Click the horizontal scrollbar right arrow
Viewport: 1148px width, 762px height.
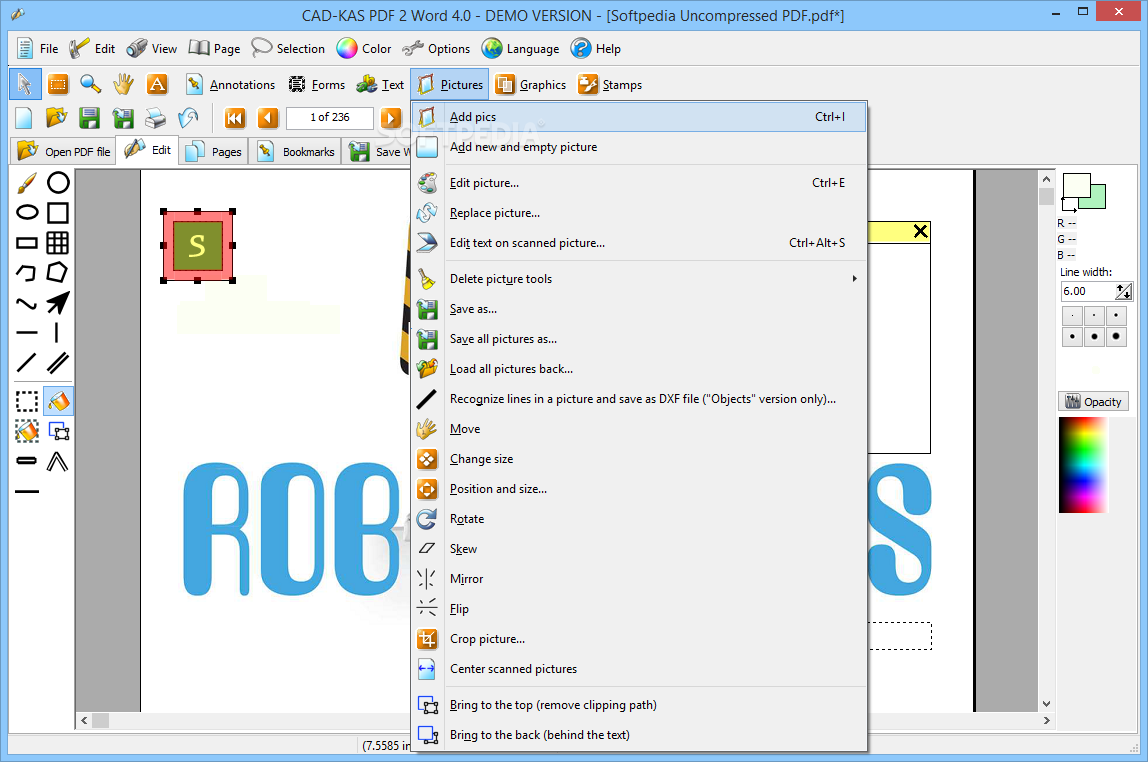coord(1046,721)
